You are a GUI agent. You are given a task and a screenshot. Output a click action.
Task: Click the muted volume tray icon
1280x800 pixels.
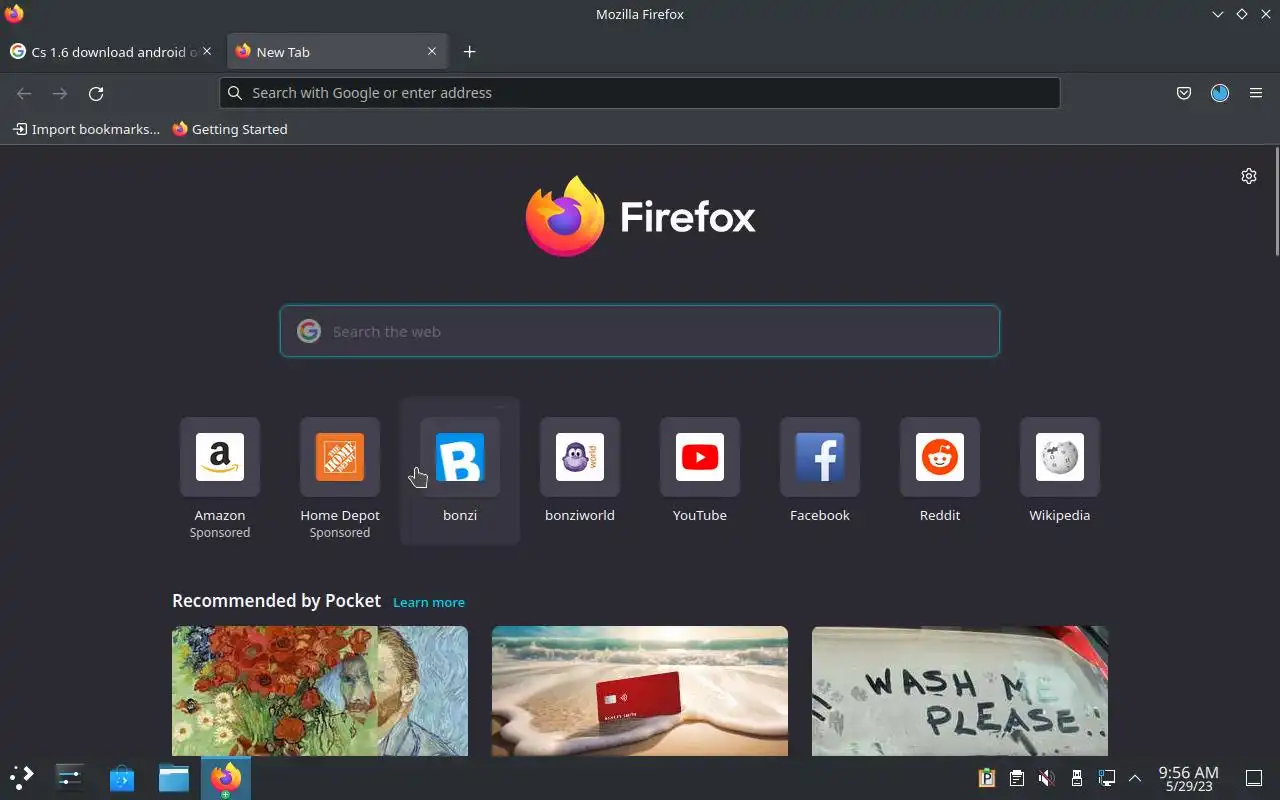coord(1046,778)
